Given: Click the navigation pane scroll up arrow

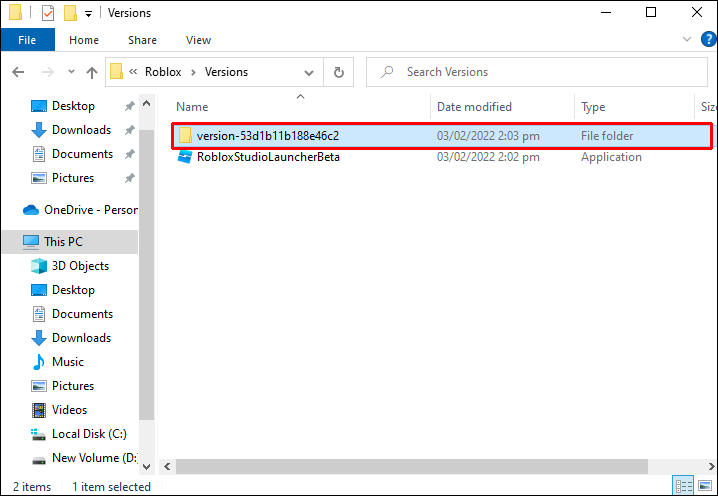Looking at the screenshot, I should tap(147, 104).
